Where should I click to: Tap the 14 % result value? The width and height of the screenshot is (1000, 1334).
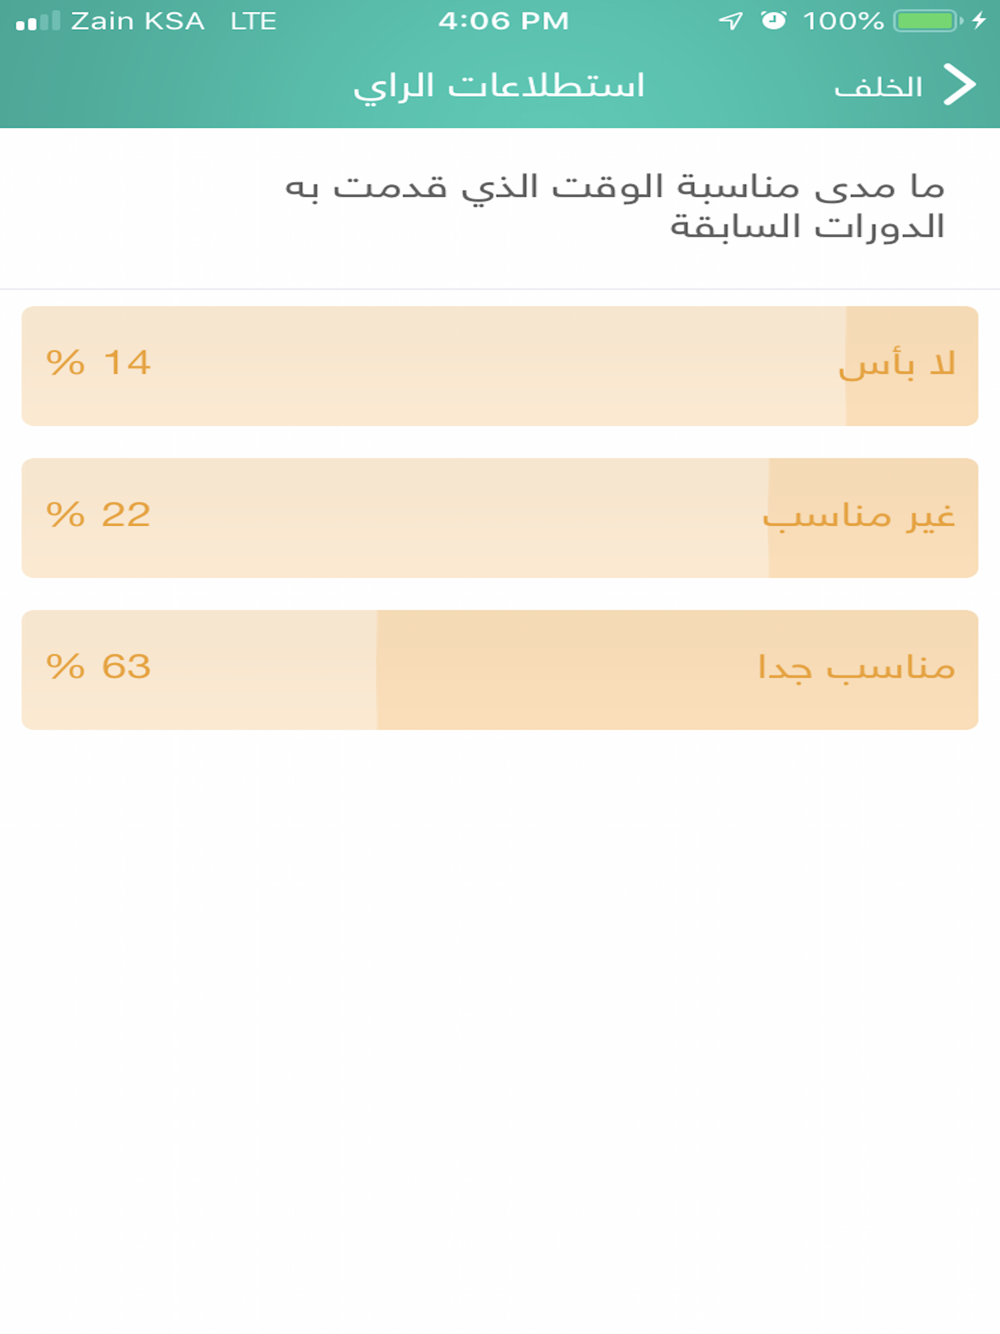point(99,362)
